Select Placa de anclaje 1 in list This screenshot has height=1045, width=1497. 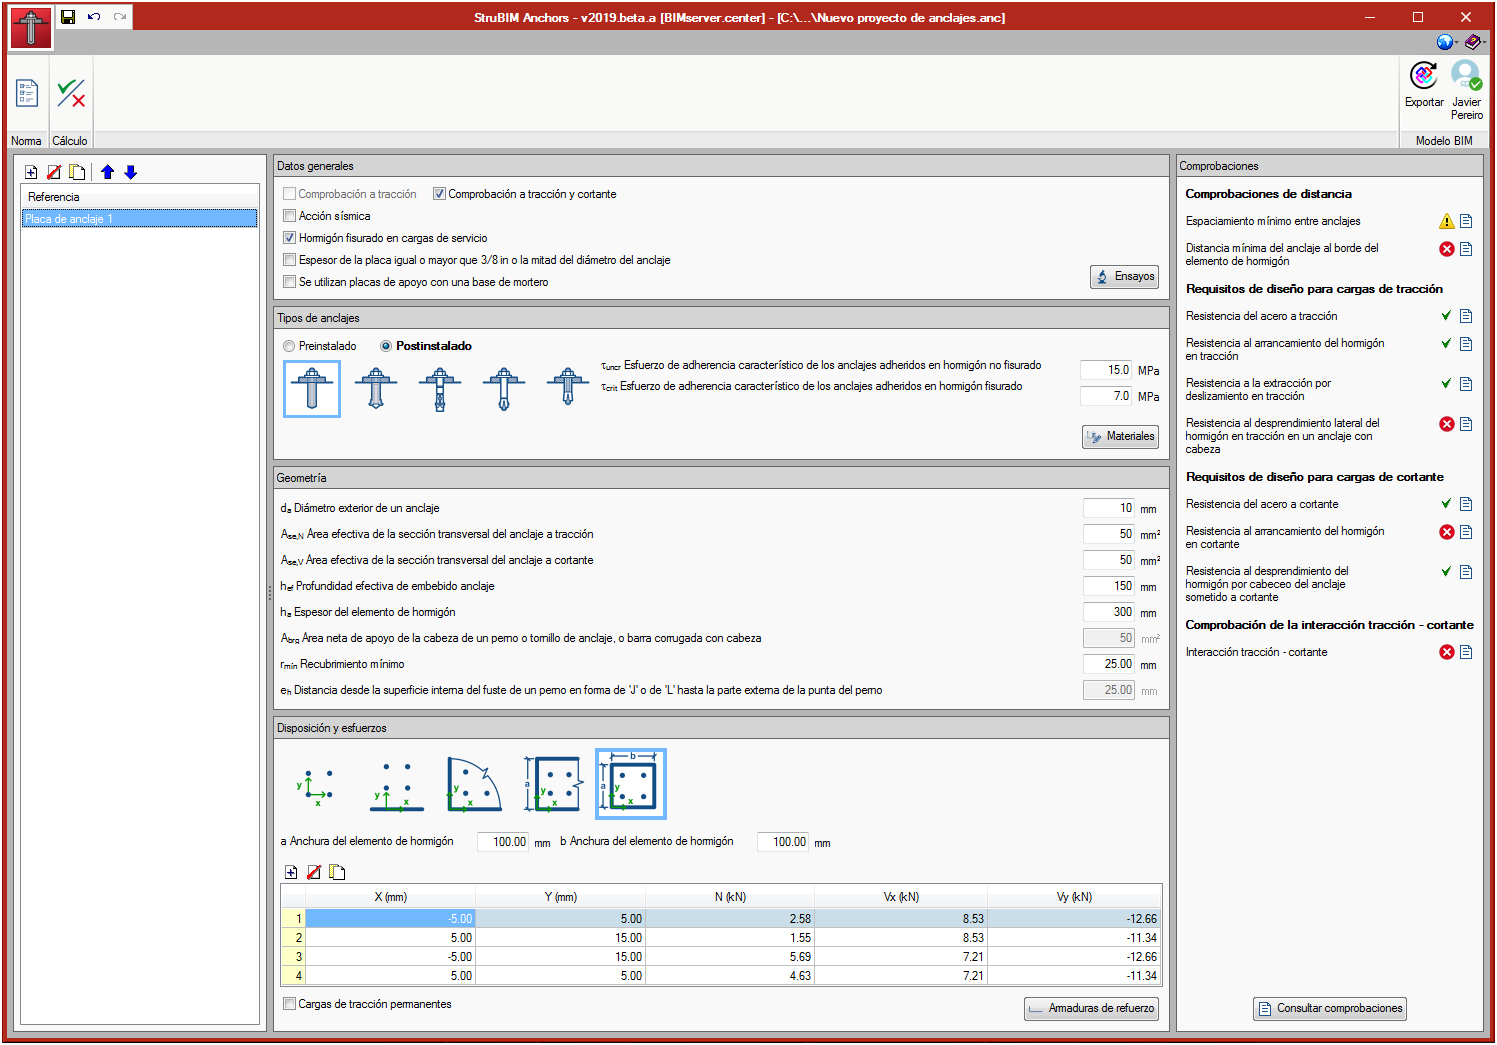(139, 218)
